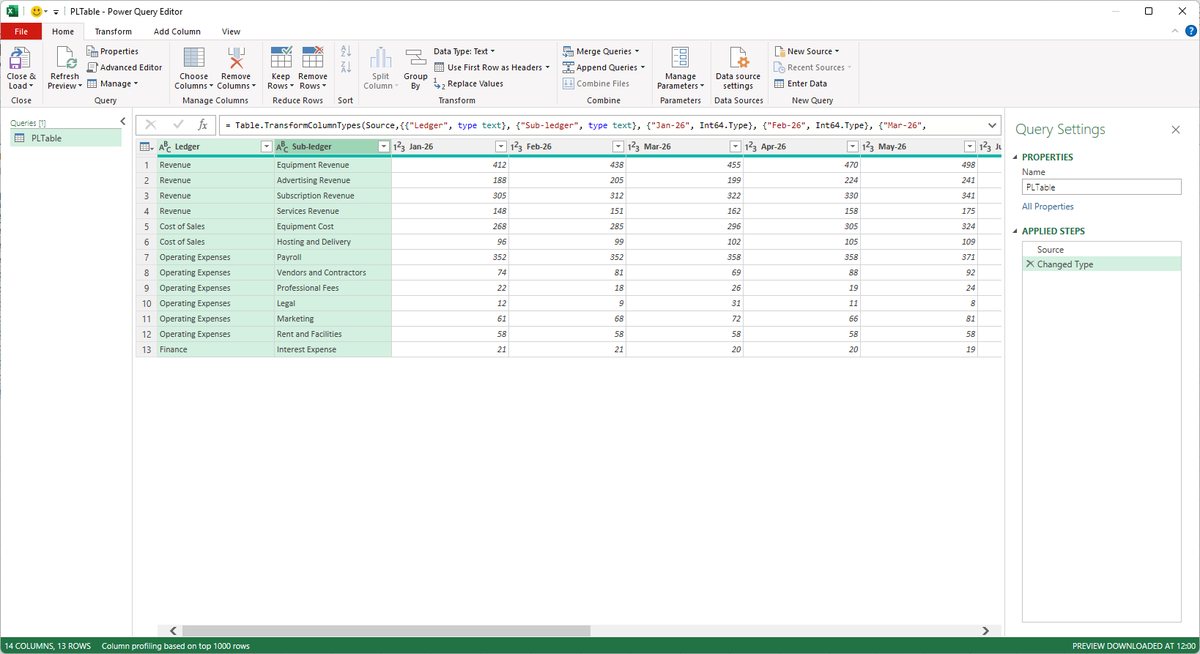Click the query Name input field
The width and height of the screenshot is (1200, 654).
pos(1101,187)
